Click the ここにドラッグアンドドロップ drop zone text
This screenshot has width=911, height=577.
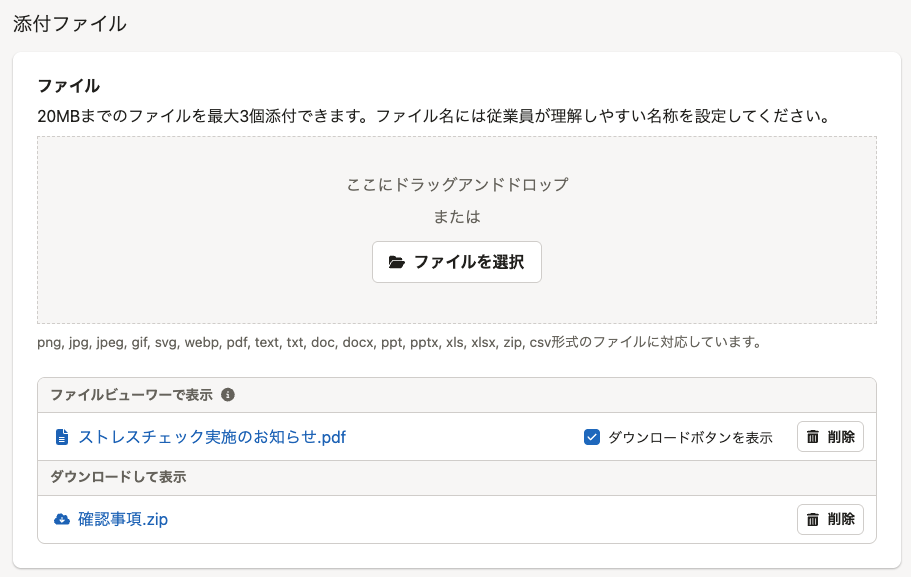coord(457,185)
